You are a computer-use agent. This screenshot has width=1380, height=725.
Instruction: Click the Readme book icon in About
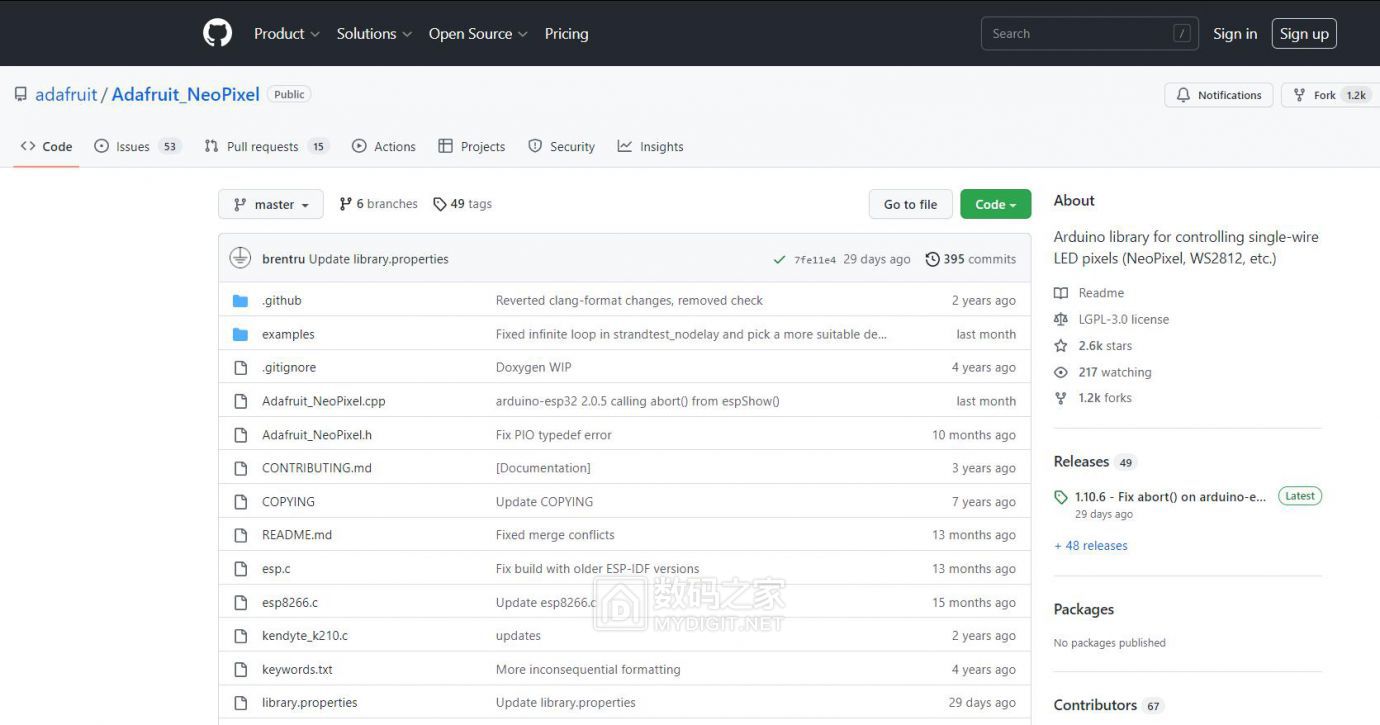[1061, 293]
